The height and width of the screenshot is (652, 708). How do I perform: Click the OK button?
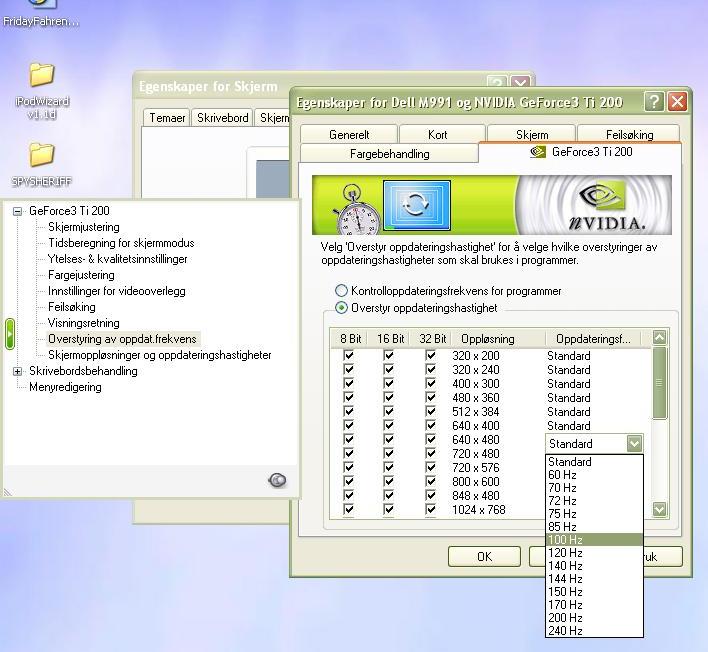(x=484, y=557)
